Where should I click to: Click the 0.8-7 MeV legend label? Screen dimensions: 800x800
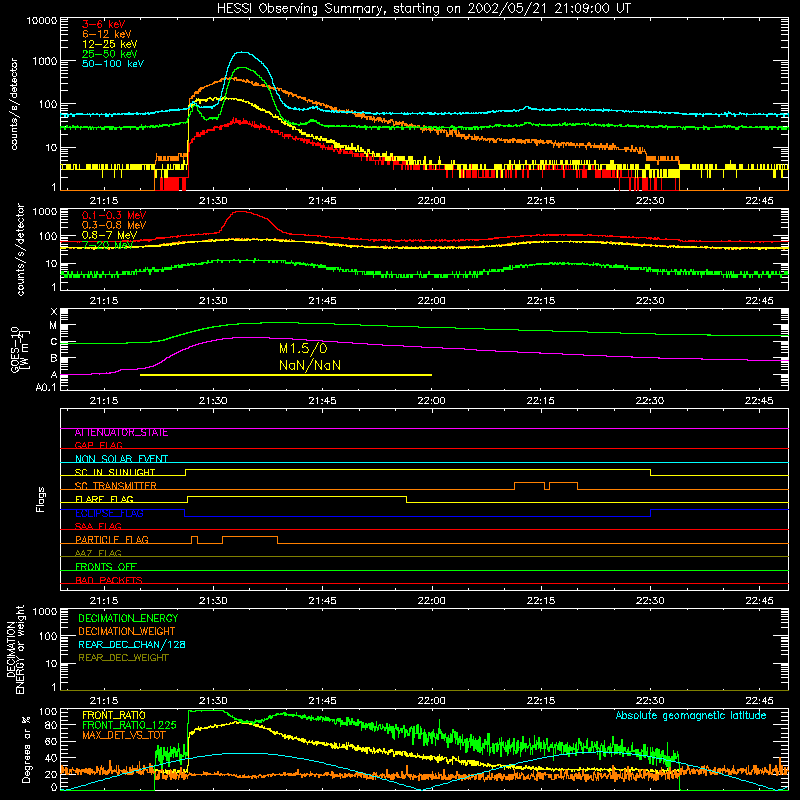point(109,235)
